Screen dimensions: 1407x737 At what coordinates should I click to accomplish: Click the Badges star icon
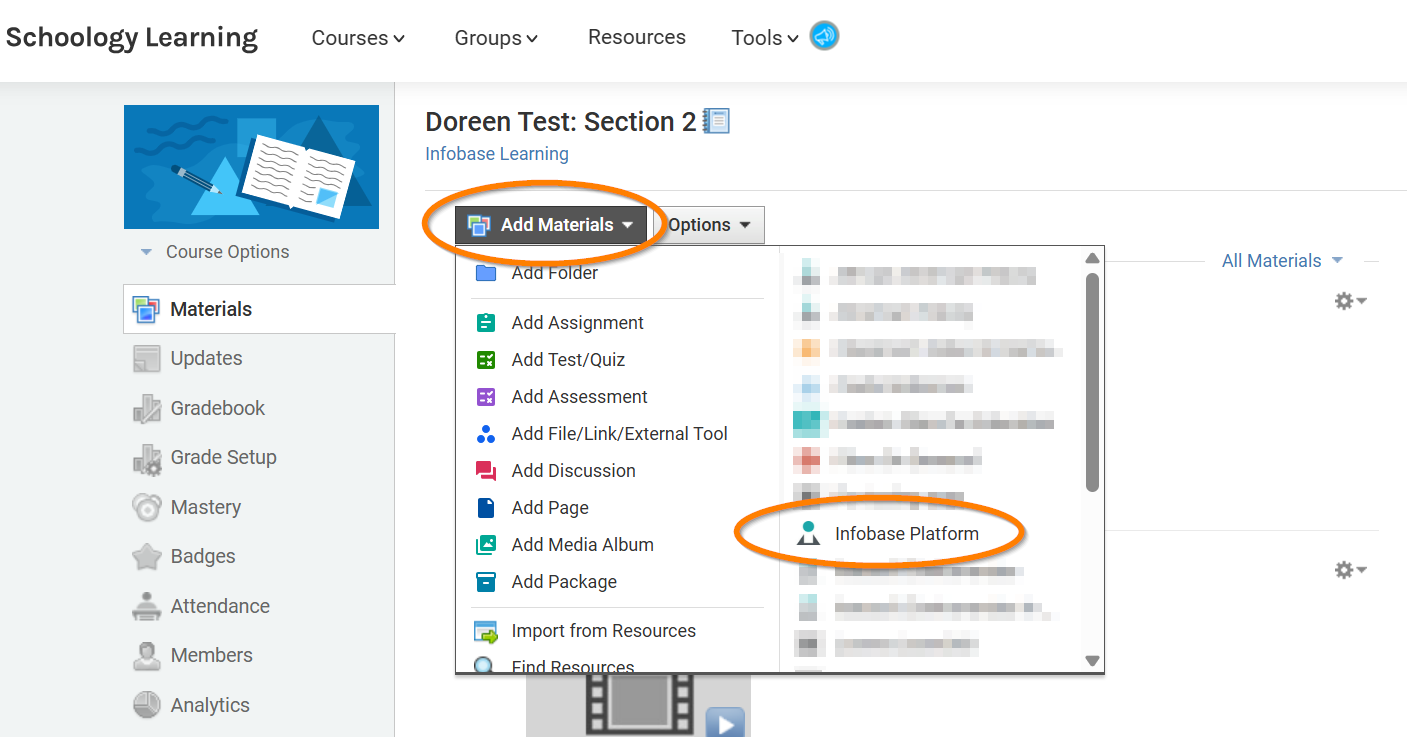coord(146,556)
